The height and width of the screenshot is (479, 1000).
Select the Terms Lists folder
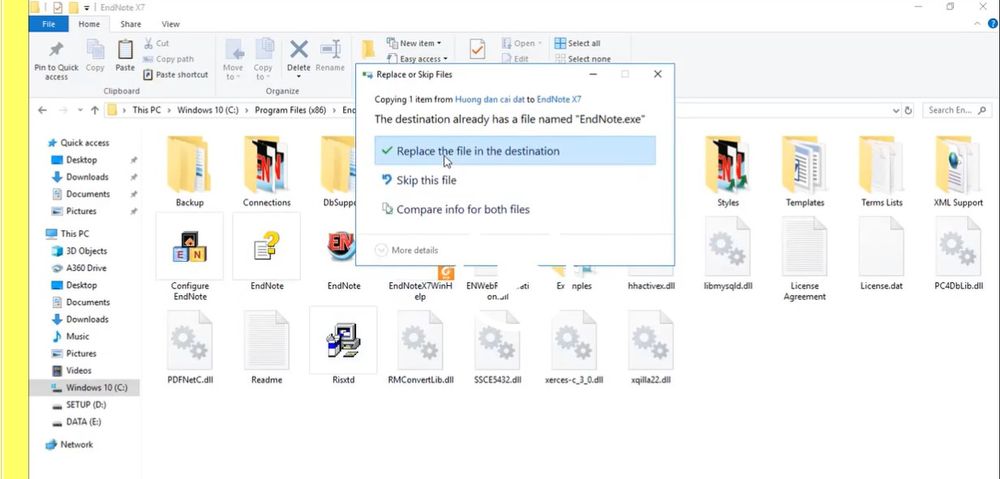click(881, 171)
